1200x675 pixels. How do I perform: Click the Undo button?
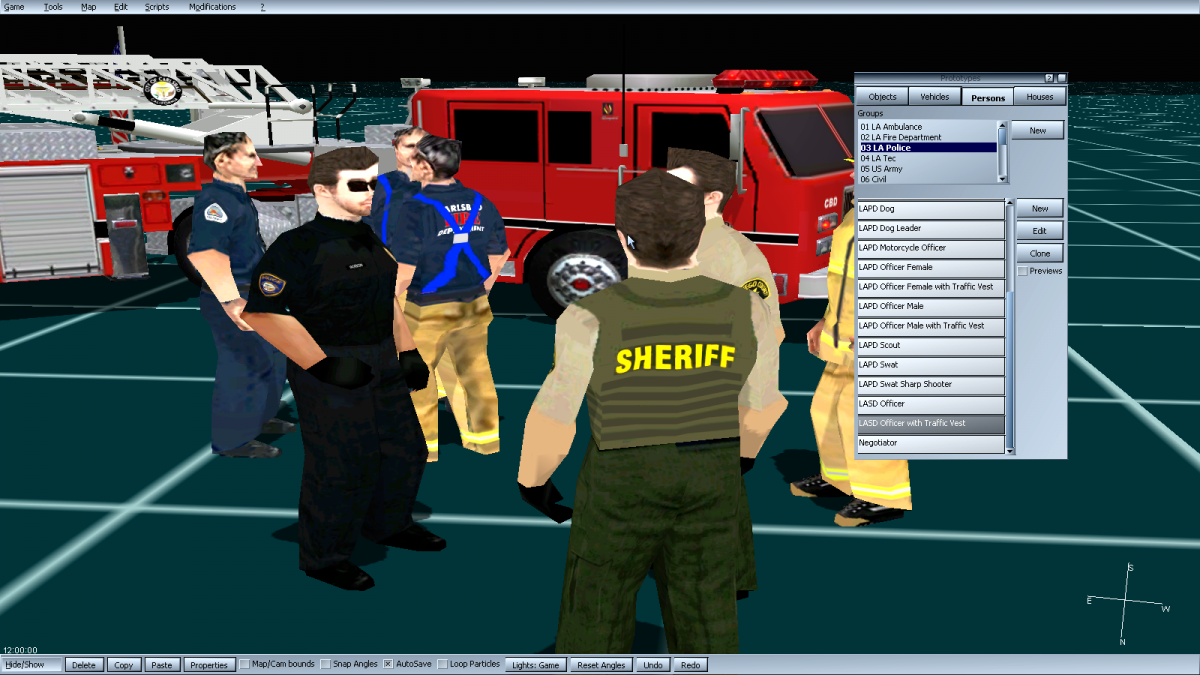pos(652,665)
